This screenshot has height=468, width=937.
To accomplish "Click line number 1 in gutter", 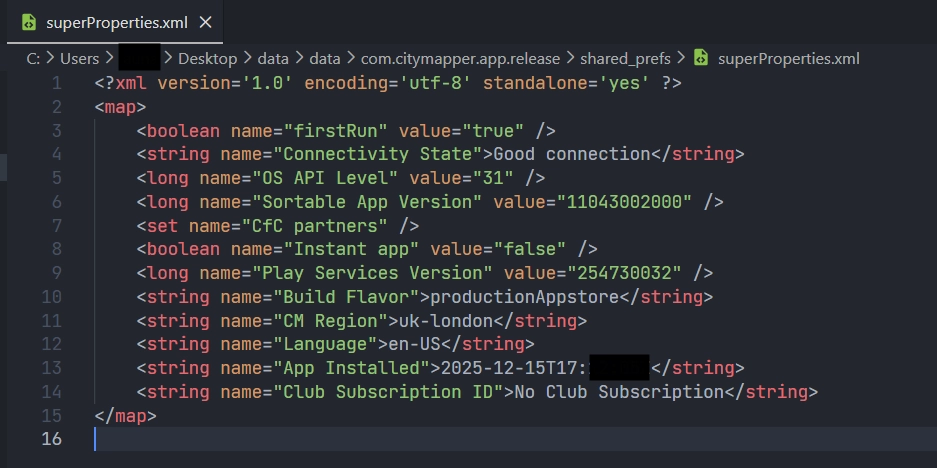I will [x=56, y=83].
